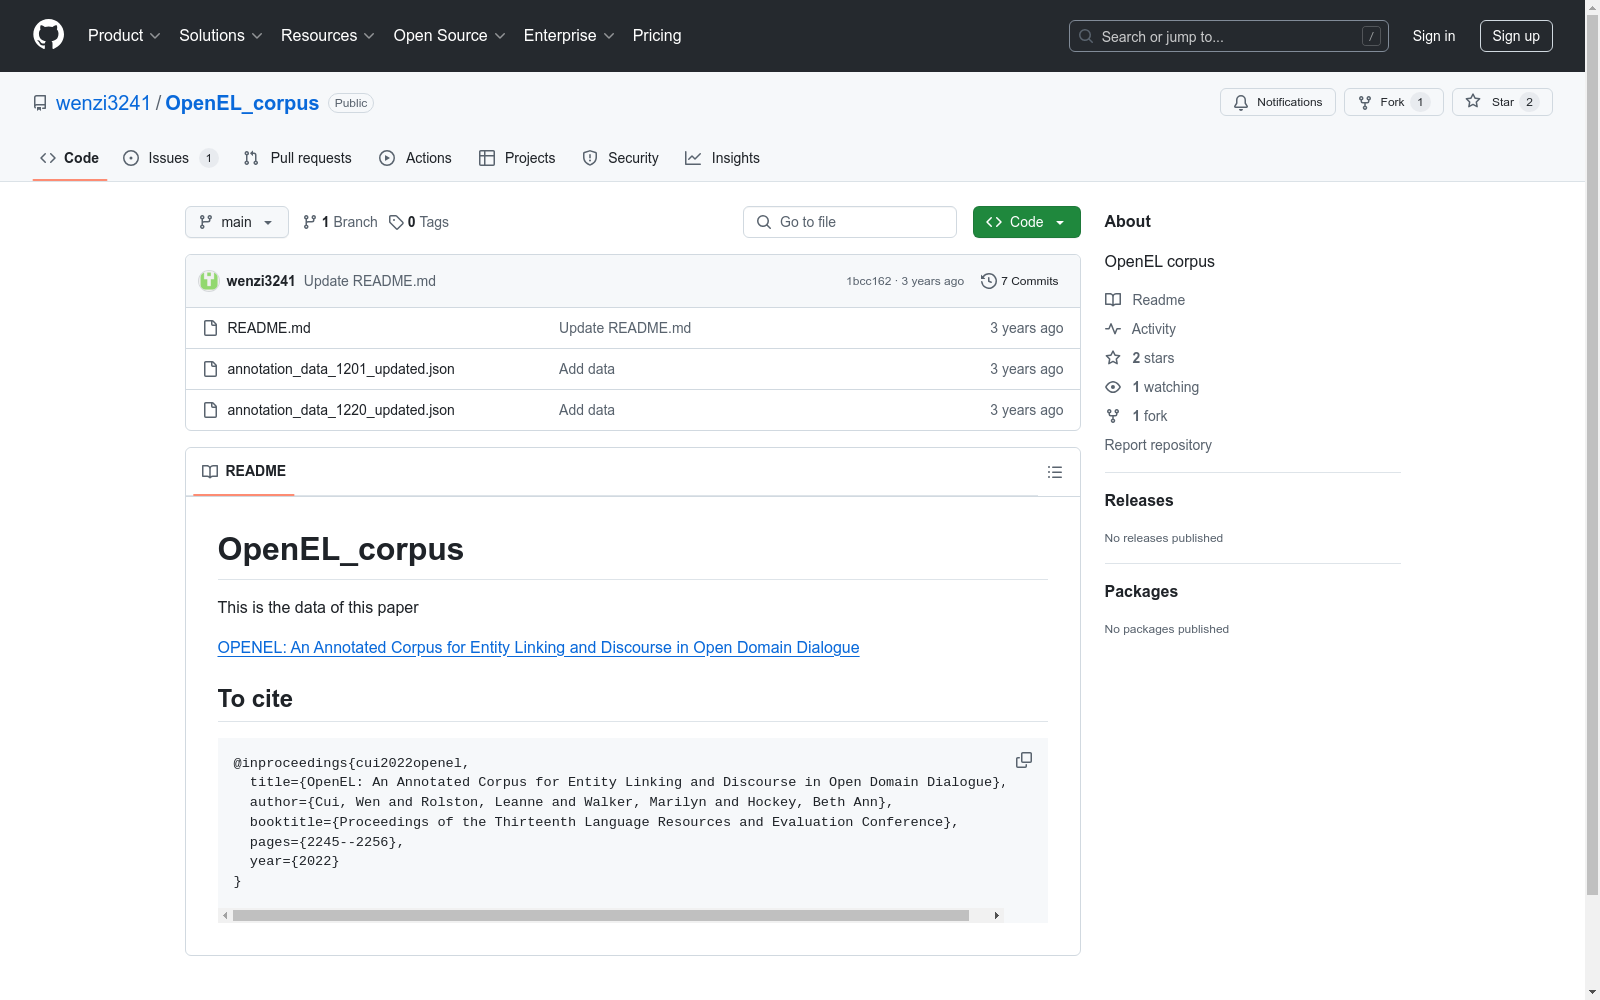Open the OPENEL paper link

(x=539, y=648)
